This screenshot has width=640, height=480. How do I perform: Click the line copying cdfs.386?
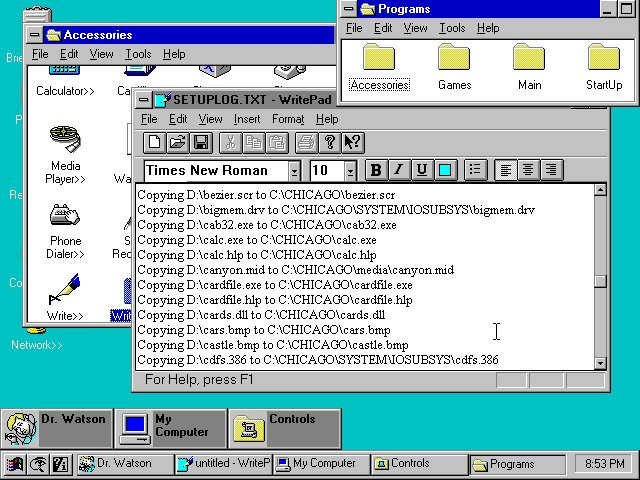318,360
